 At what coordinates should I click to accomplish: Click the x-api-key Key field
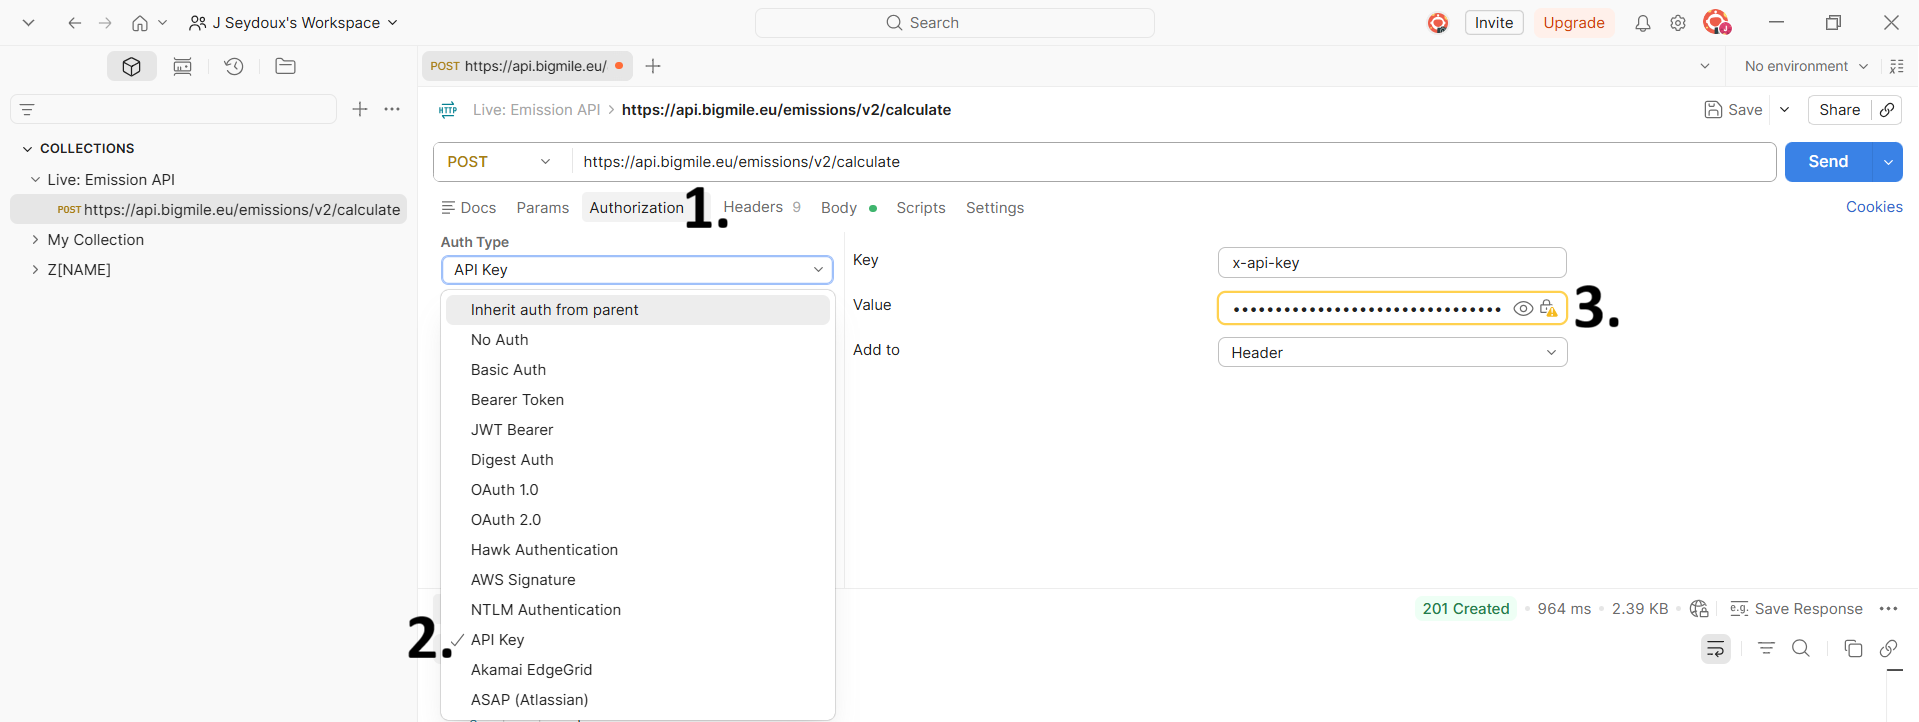pos(1392,263)
